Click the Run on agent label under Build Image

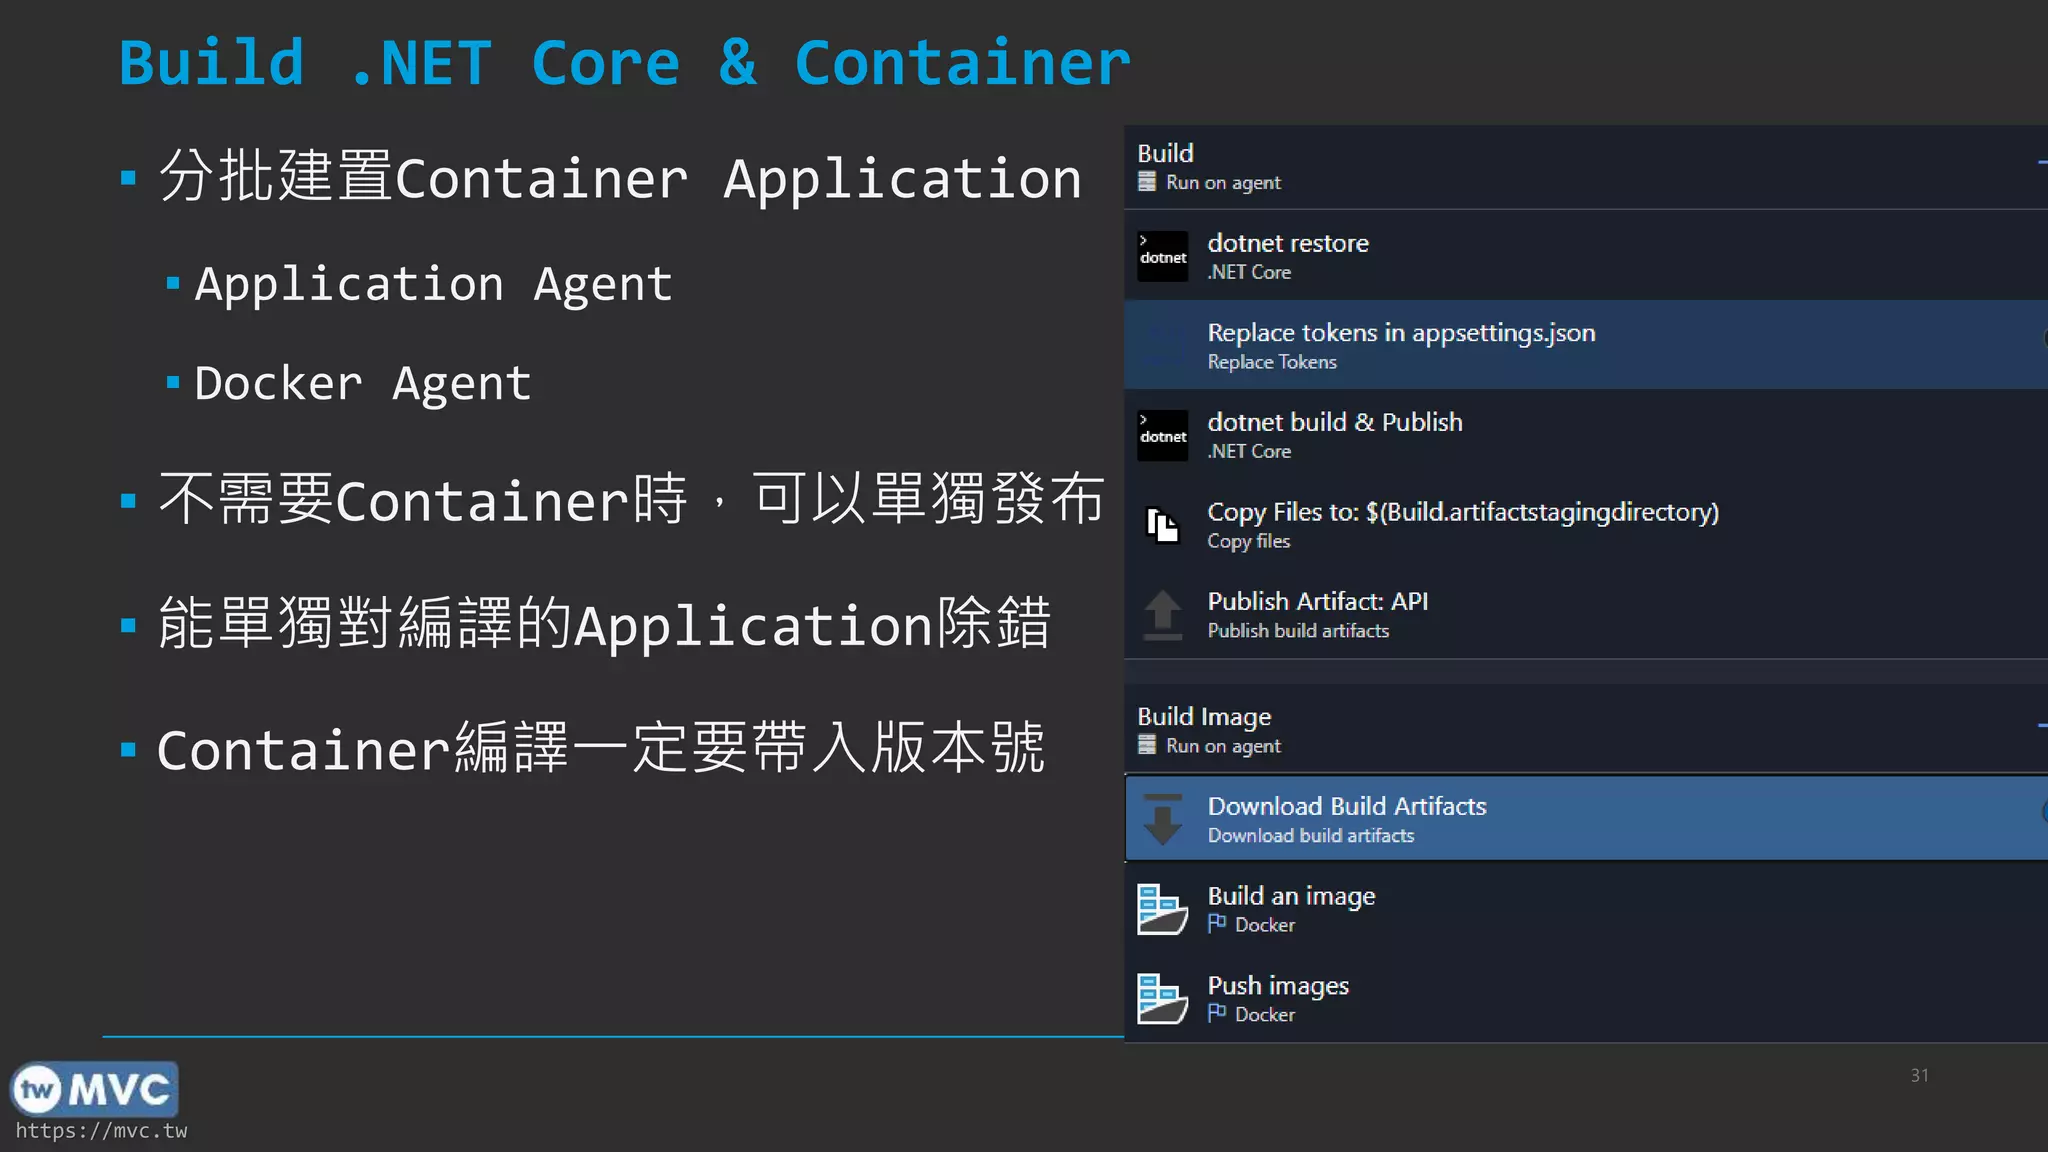click(1223, 746)
